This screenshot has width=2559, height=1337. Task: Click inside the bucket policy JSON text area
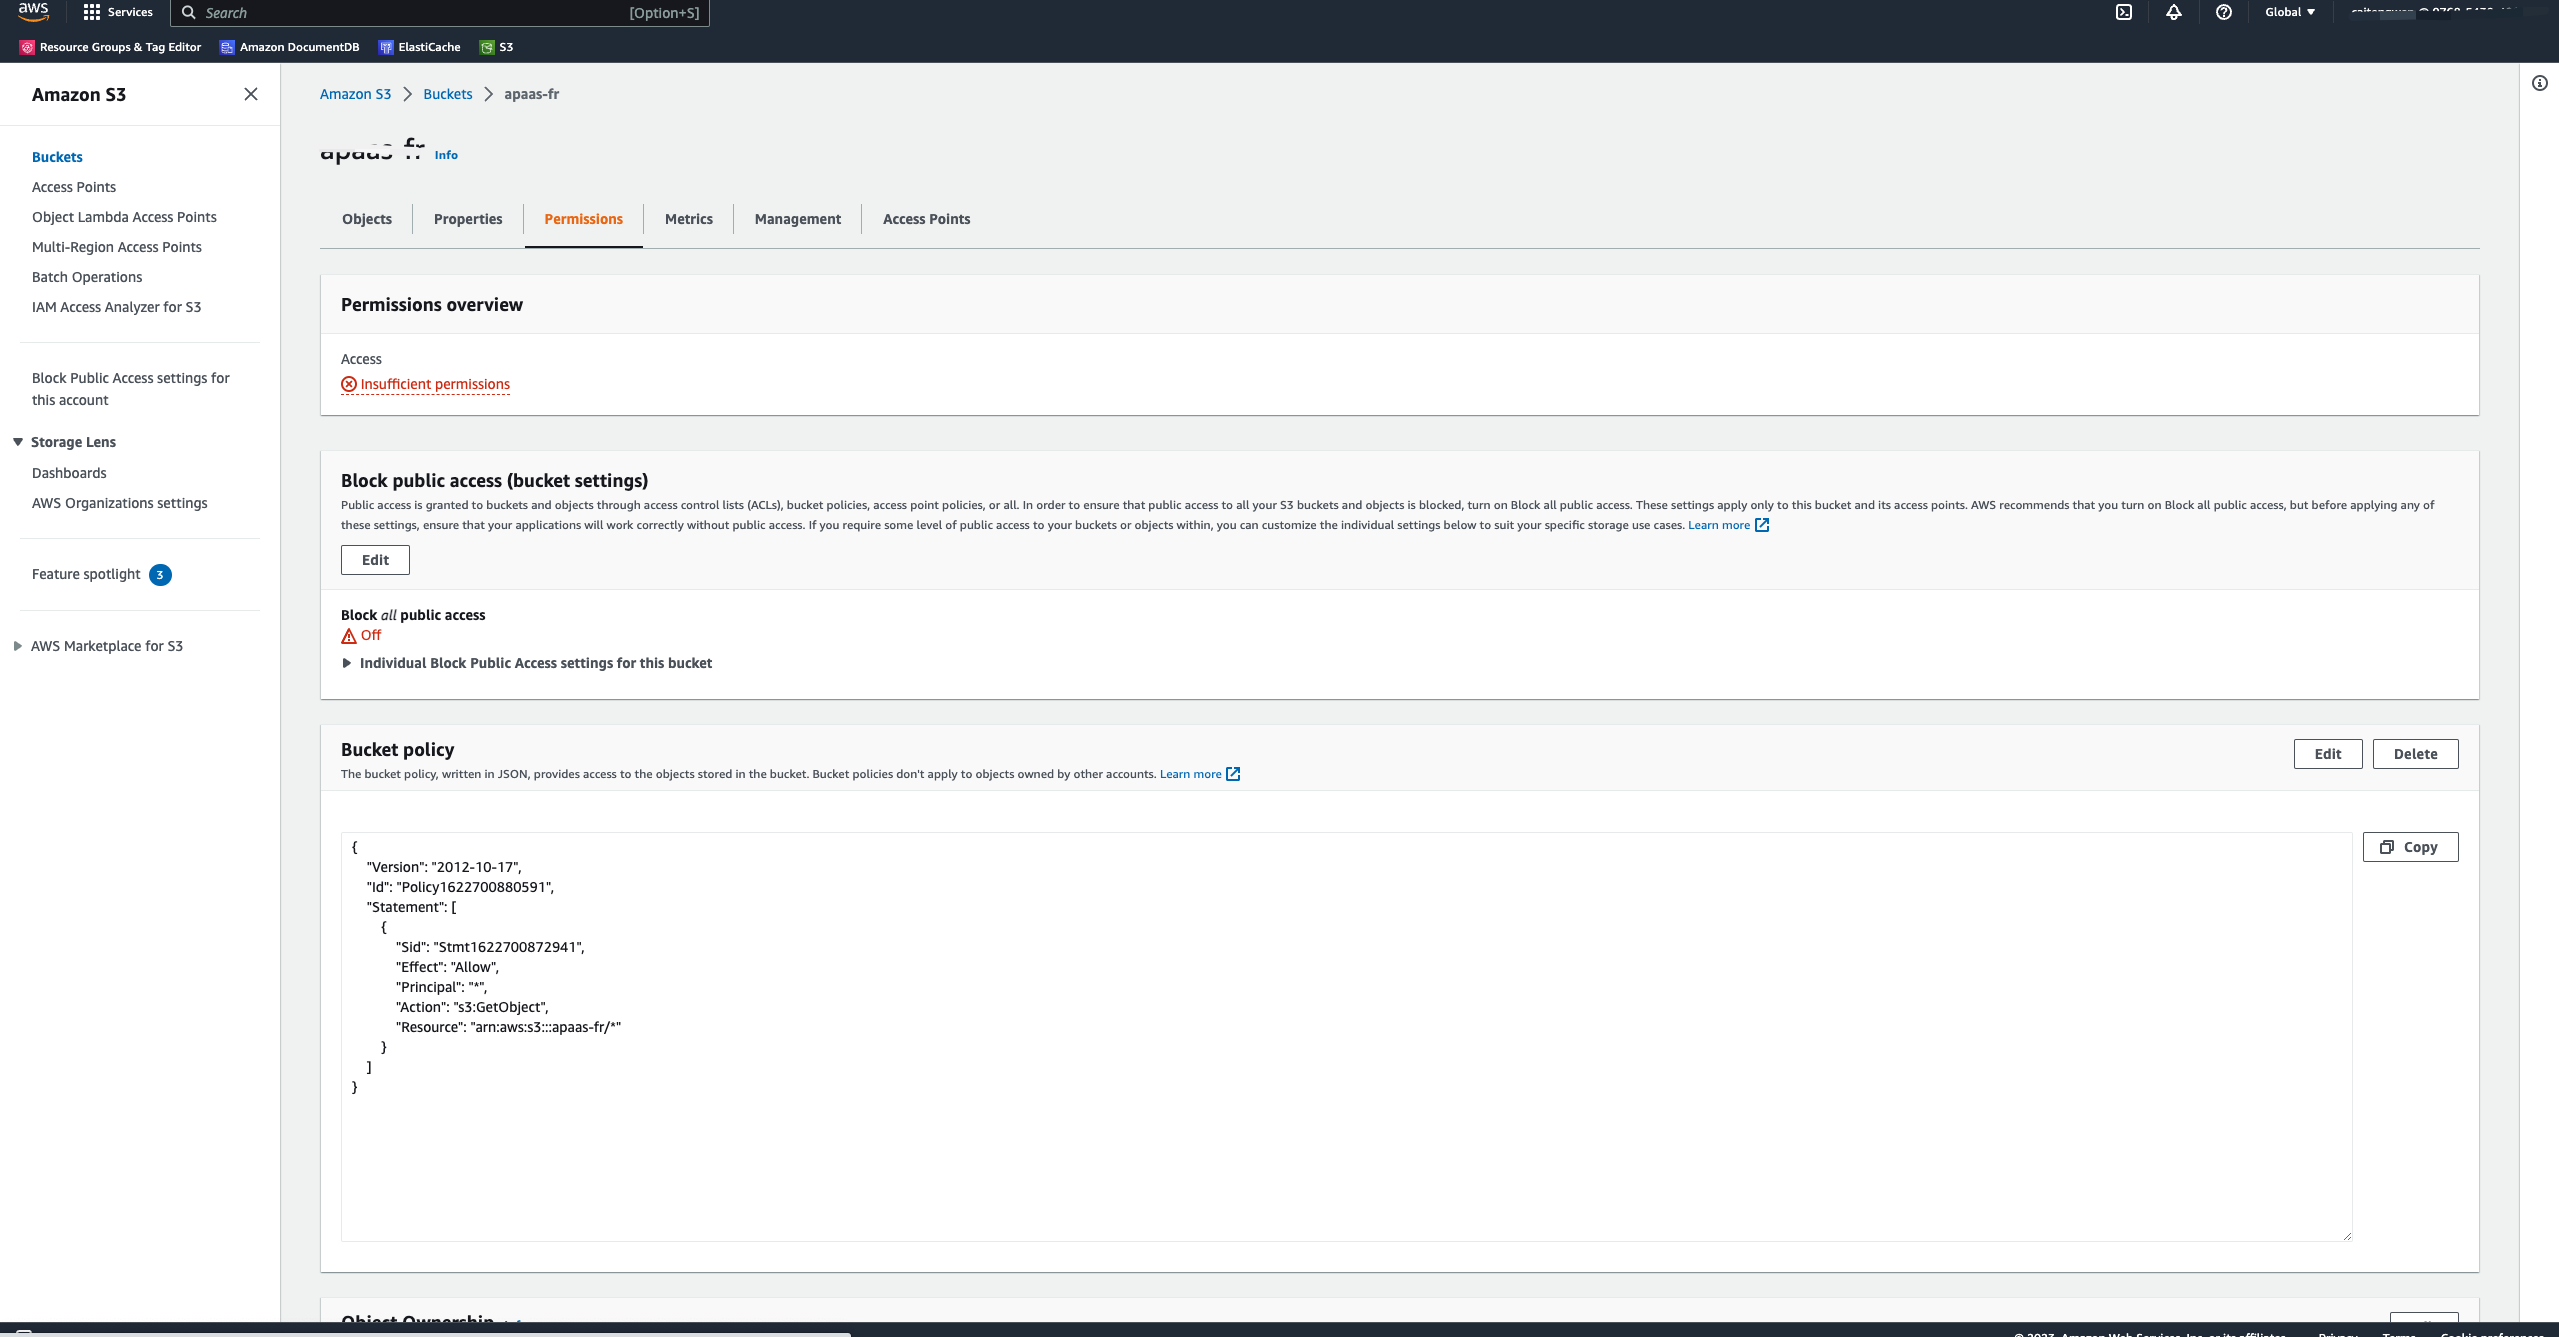[1346, 1037]
